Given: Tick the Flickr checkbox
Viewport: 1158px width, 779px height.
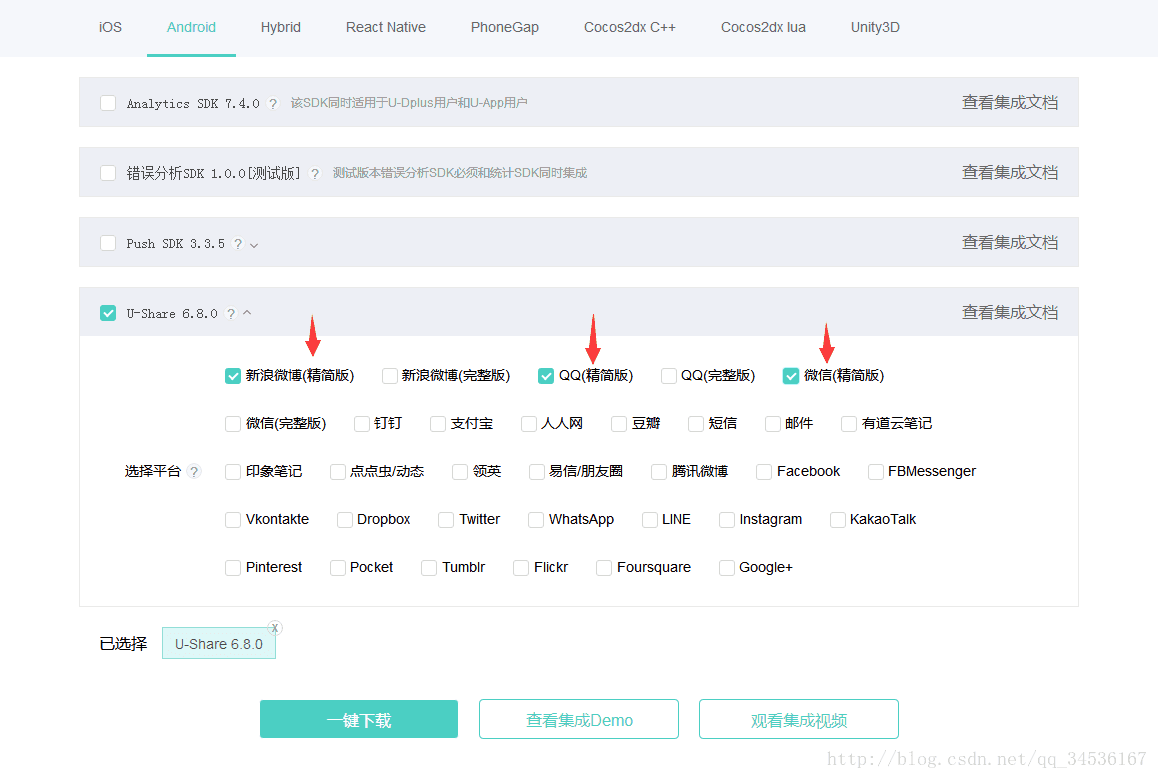Looking at the screenshot, I should click(521, 568).
